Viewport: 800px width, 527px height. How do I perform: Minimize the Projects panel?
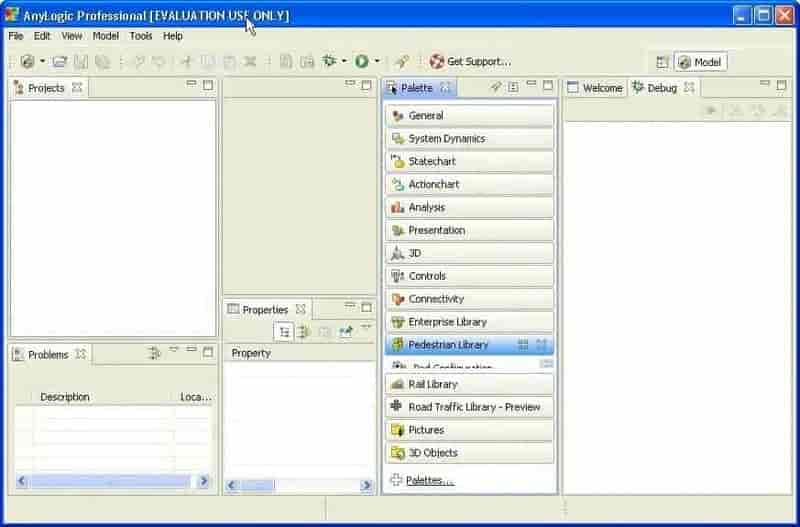(x=191, y=84)
